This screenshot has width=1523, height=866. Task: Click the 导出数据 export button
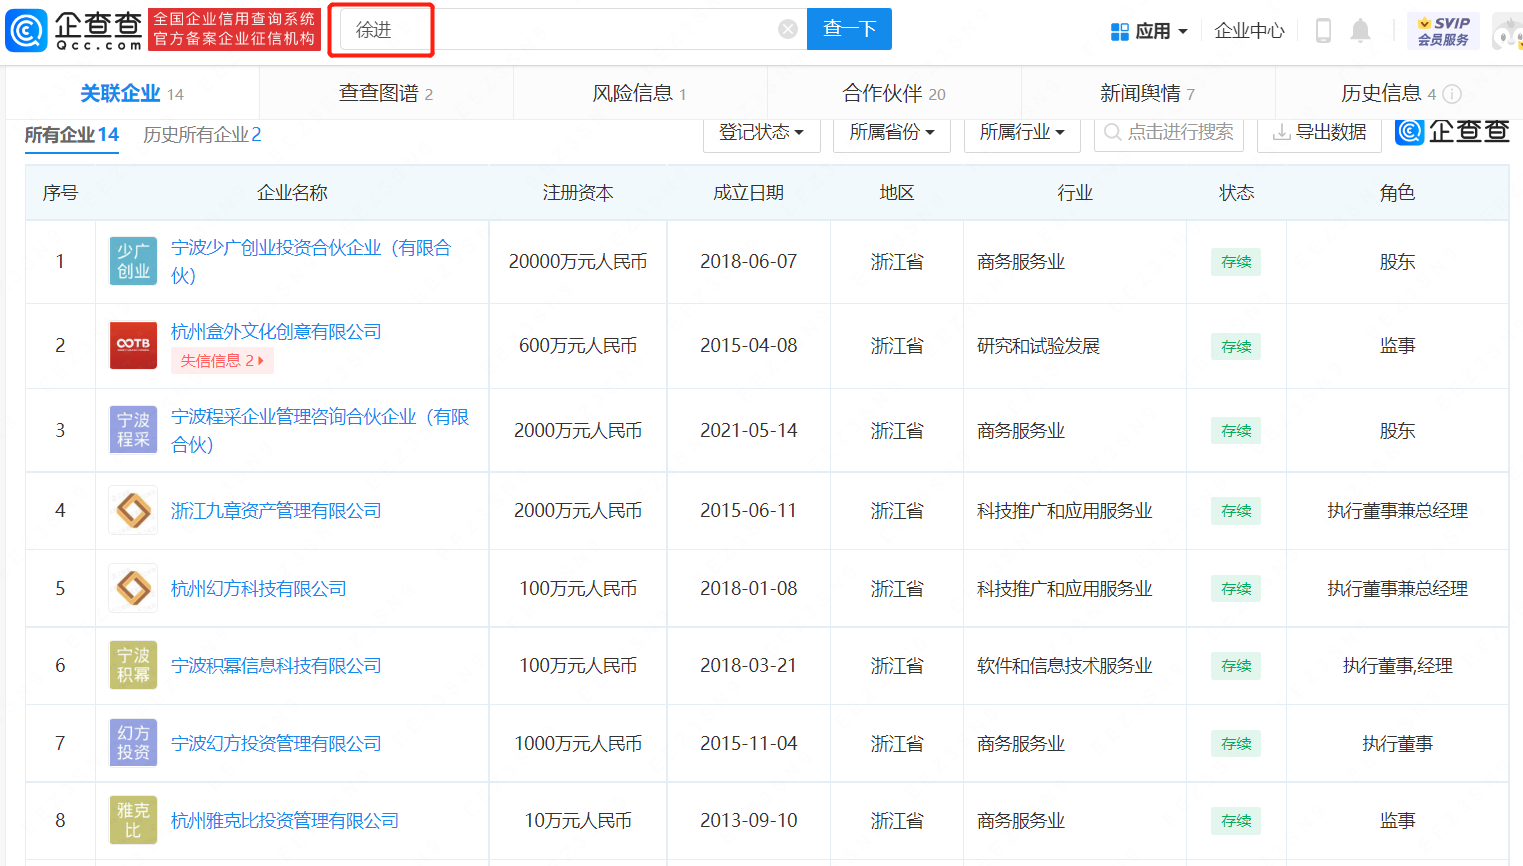coord(1319,133)
